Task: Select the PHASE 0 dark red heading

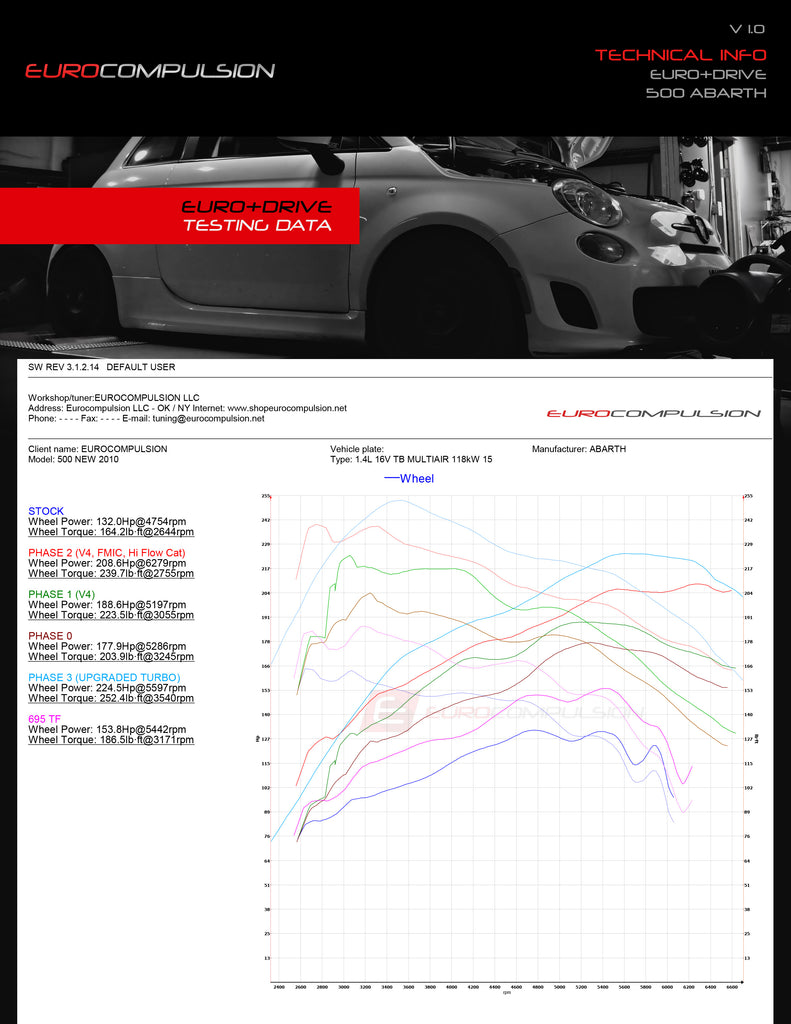Action: (50, 636)
